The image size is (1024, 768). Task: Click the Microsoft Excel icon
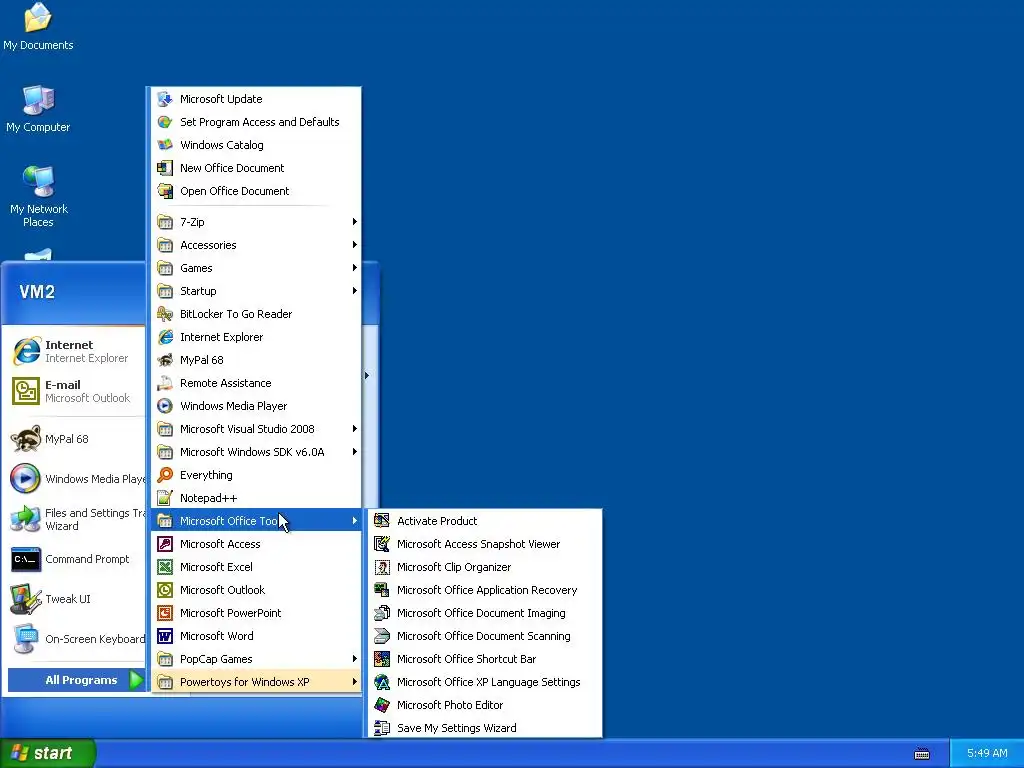click(x=165, y=567)
